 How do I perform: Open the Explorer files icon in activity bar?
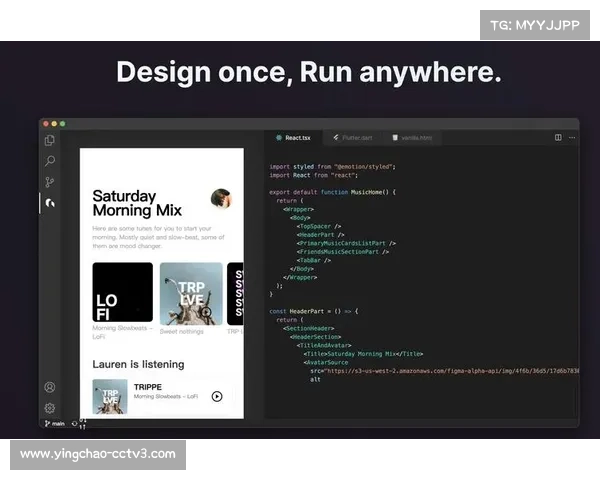point(50,140)
